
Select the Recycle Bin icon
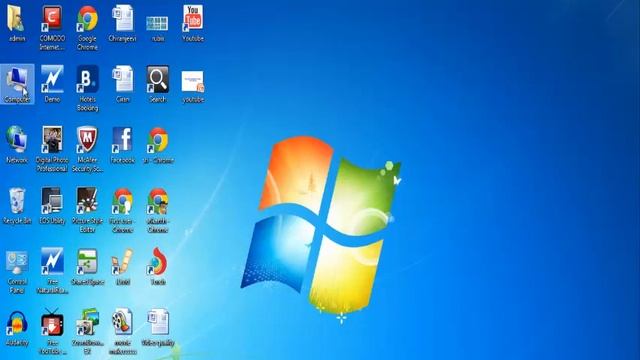point(17,201)
